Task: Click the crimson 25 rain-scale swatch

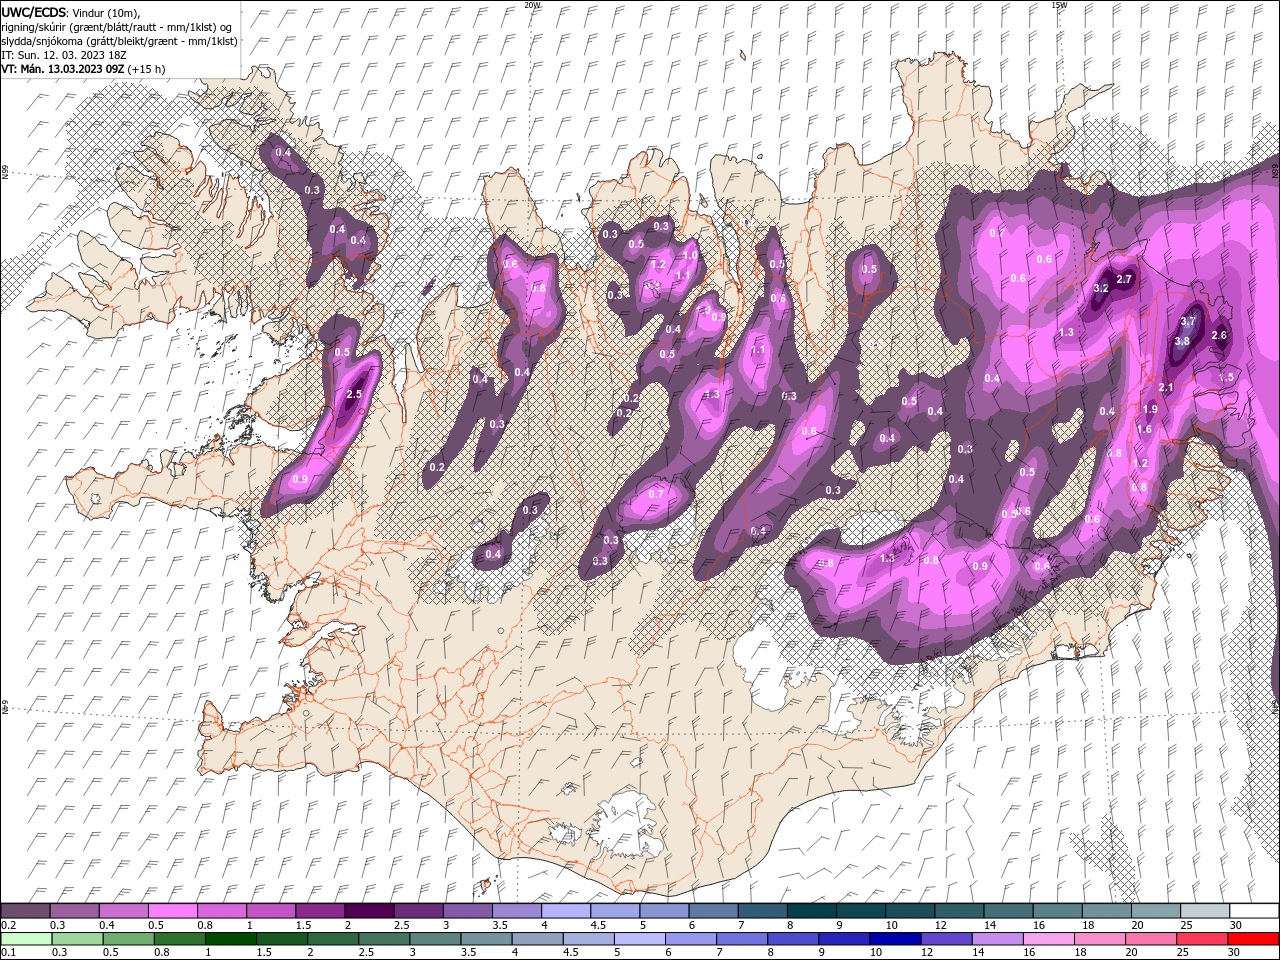Action: [1201, 939]
